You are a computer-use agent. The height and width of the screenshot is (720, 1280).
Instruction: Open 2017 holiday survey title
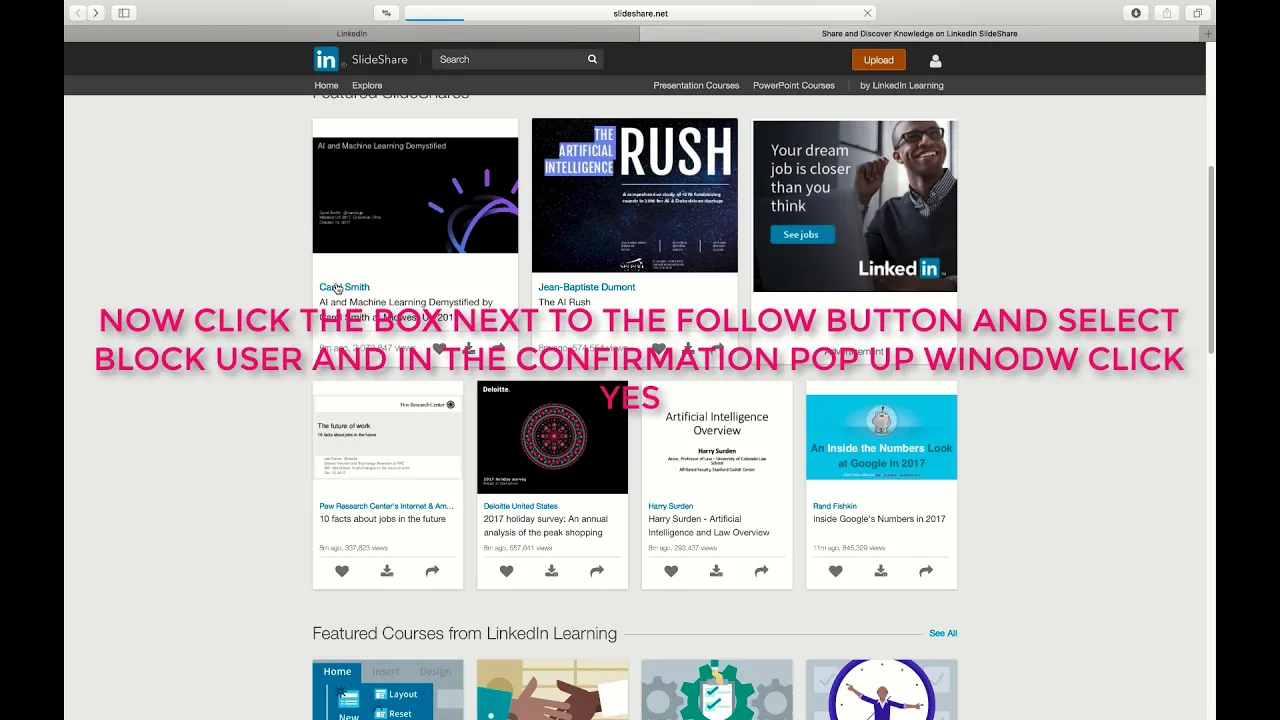click(x=545, y=526)
